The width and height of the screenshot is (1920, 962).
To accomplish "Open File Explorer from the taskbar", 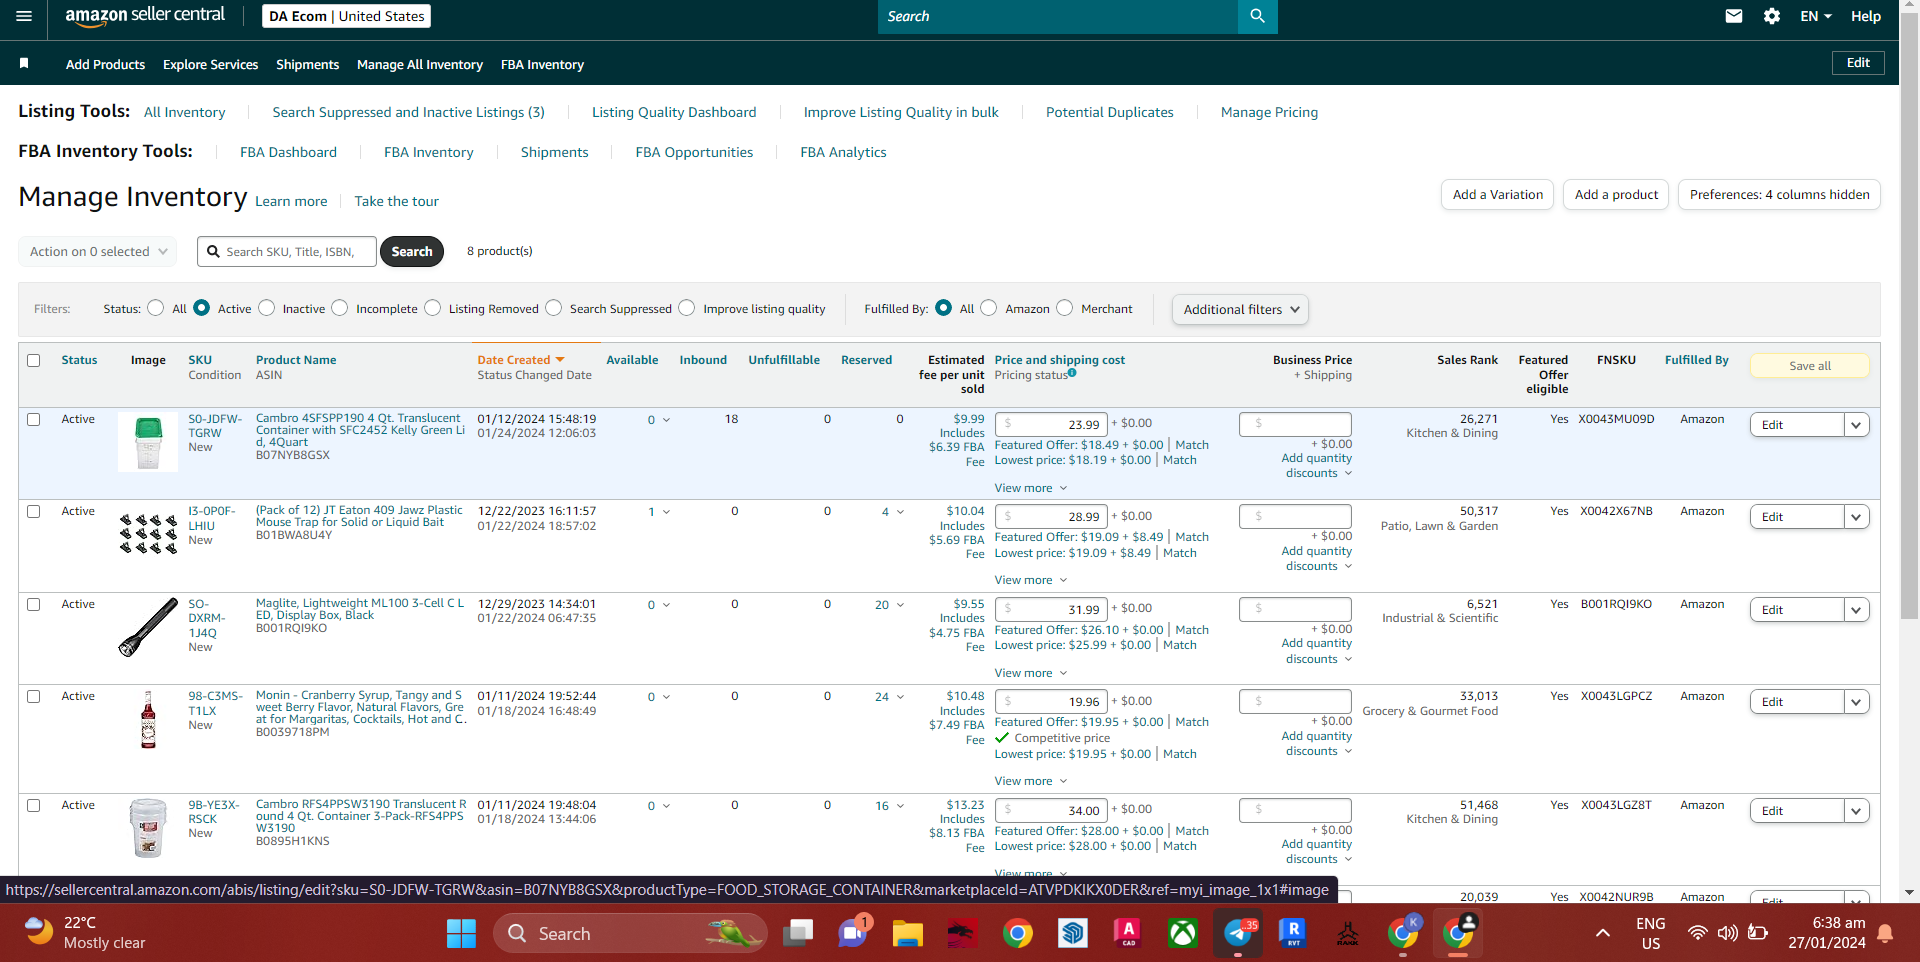I will [907, 934].
